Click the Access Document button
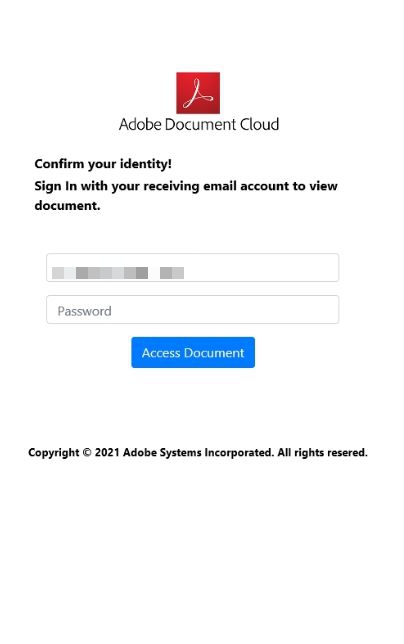The image size is (404, 644). coord(193,352)
